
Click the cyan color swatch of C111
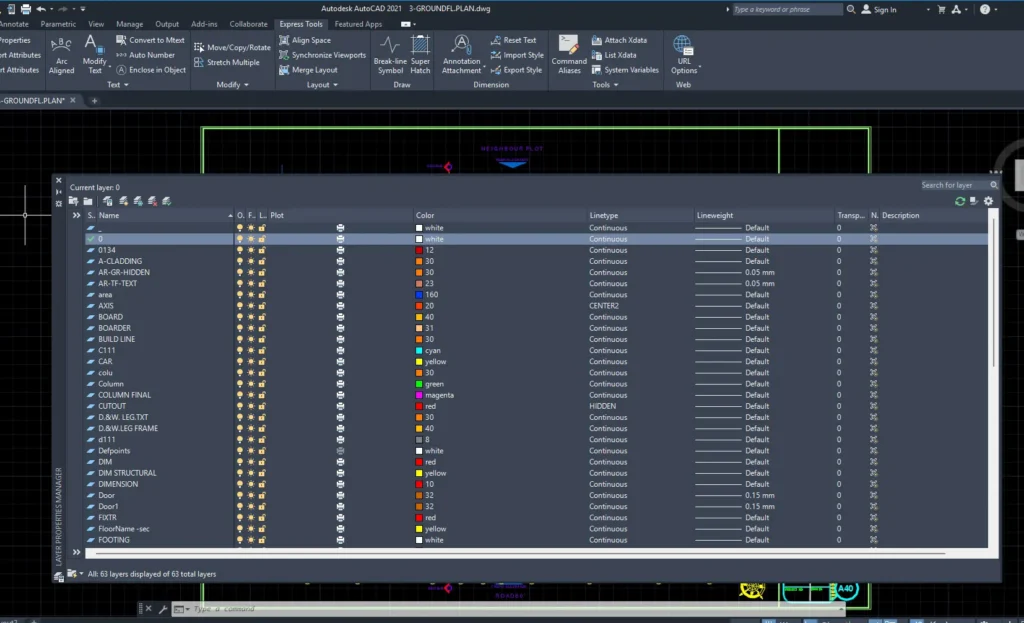(x=419, y=351)
